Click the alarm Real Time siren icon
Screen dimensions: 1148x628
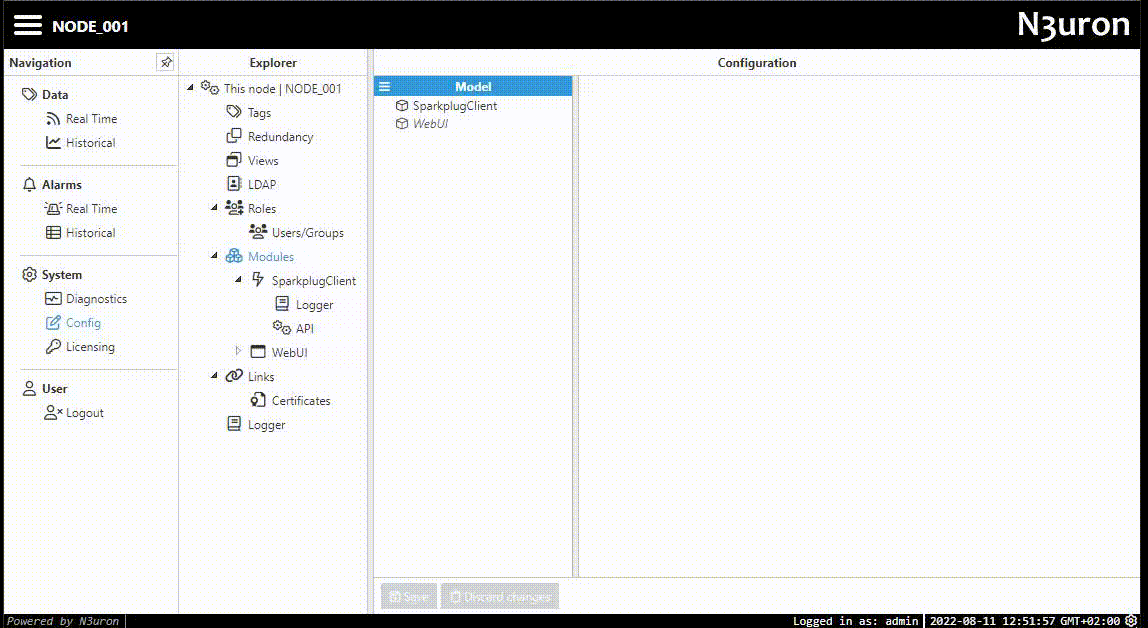[x=53, y=209]
